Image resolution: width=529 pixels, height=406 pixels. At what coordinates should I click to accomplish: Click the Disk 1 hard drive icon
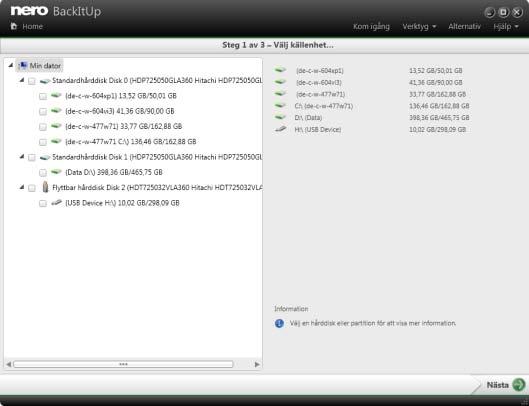(x=45, y=158)
